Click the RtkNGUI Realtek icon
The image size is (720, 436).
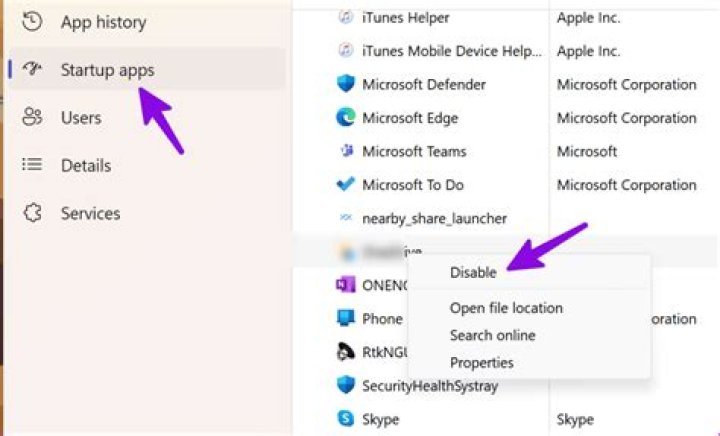(346, 352)
